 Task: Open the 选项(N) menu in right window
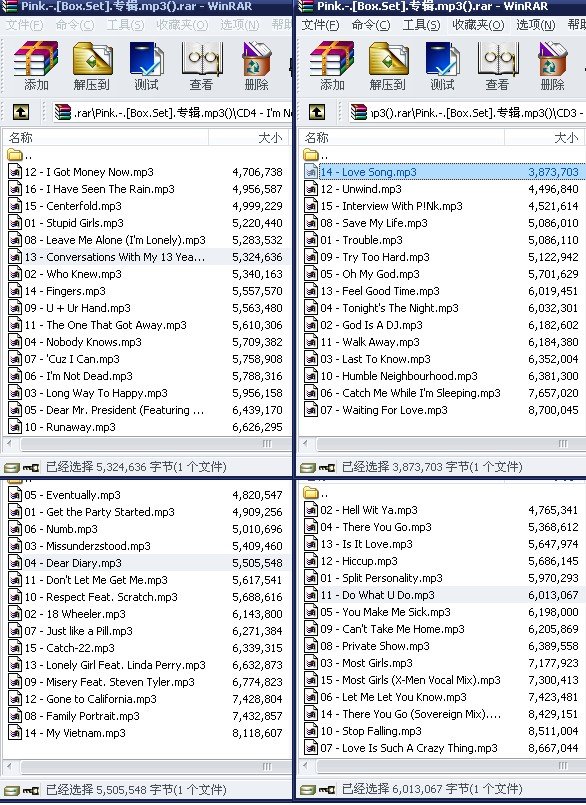tap(536, 25)
